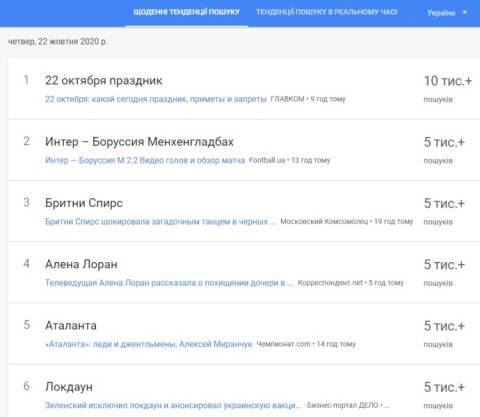Open article 'Зеленский исключил локдаун'
480x417 pixels.
[x=173, y=405]
